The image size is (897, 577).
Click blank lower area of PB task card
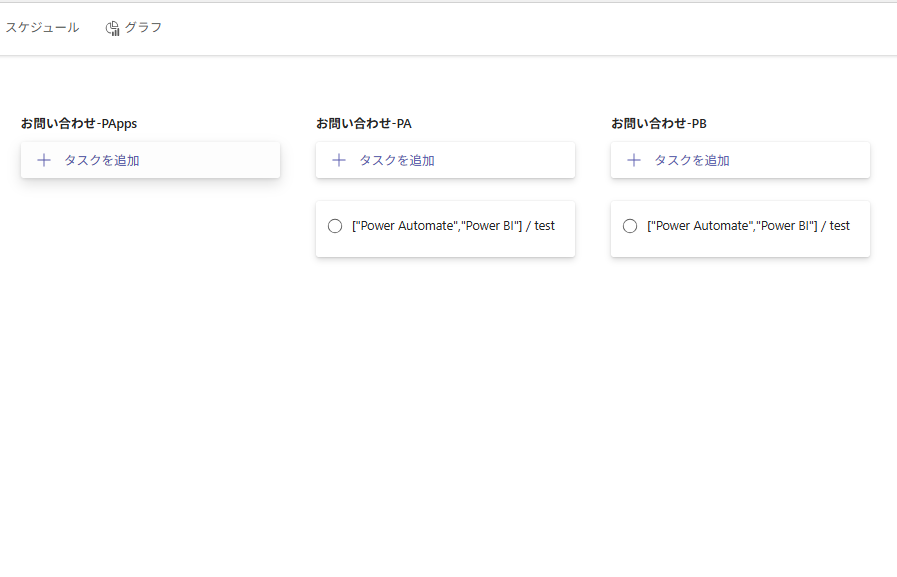point(740,246)
